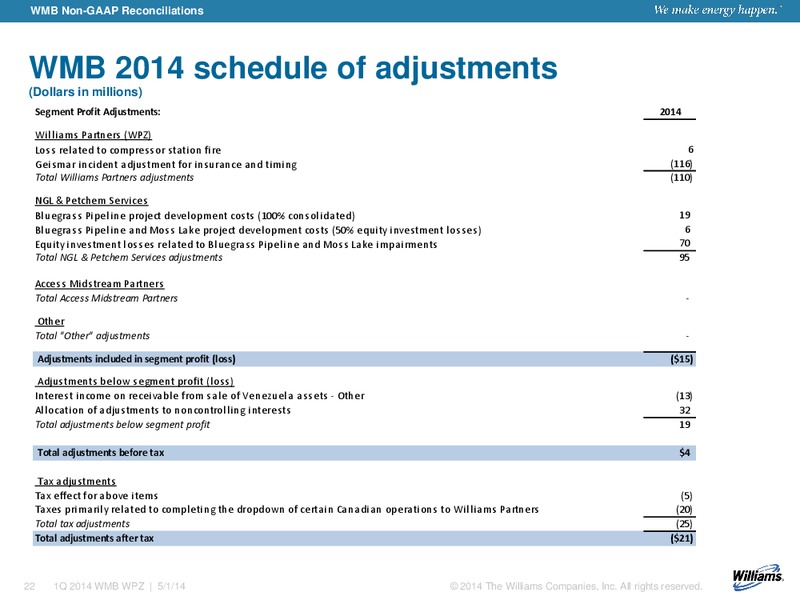Click the ($21) after-tax total
Screen dimensions: 800x600
(x=682, y=538)
